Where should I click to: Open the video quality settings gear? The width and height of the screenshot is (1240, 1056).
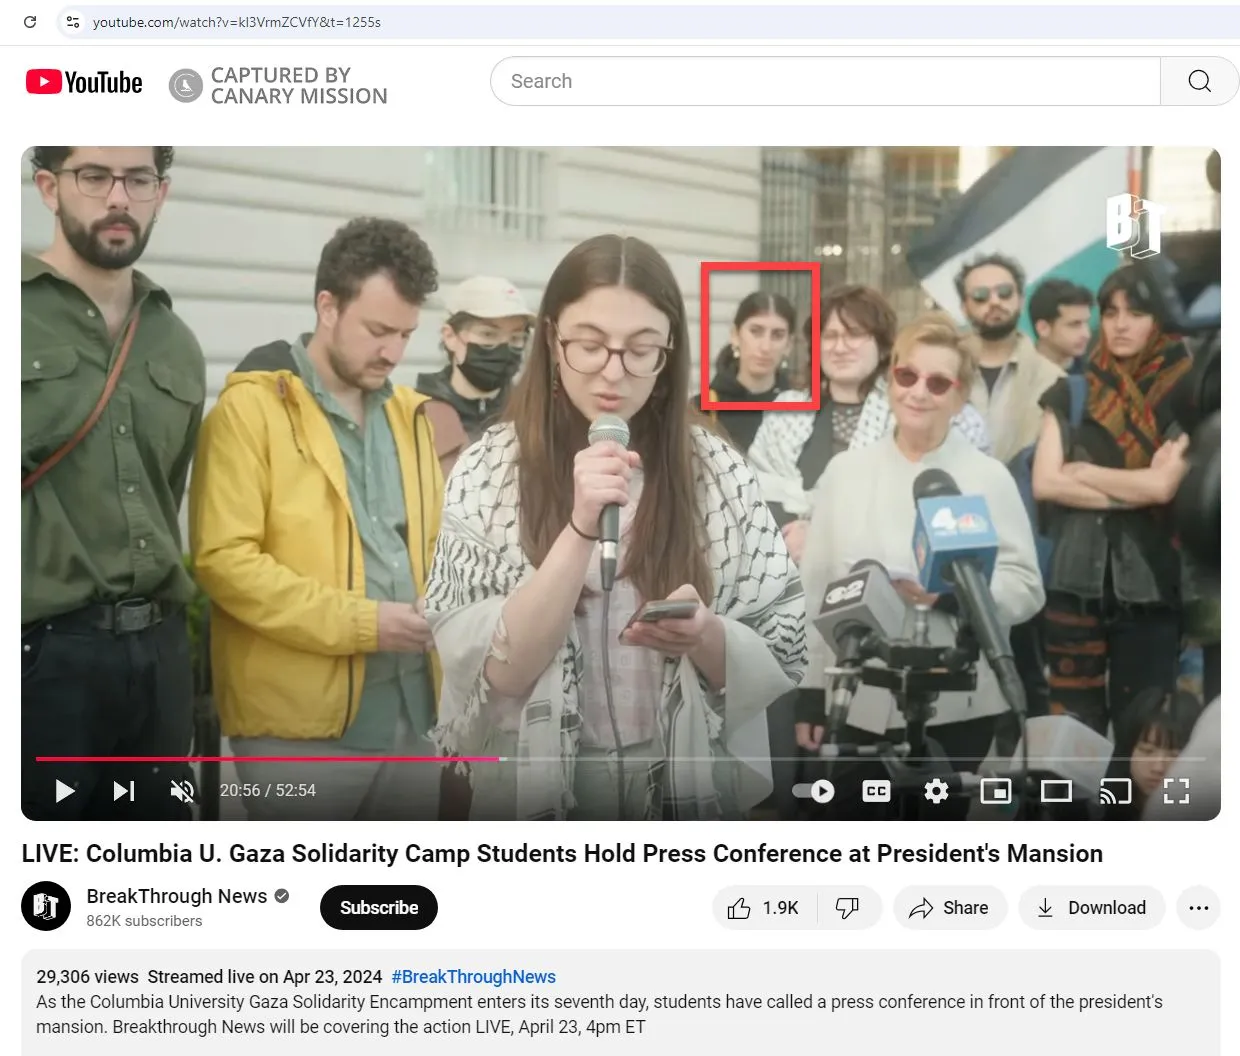tap(936, 790)
